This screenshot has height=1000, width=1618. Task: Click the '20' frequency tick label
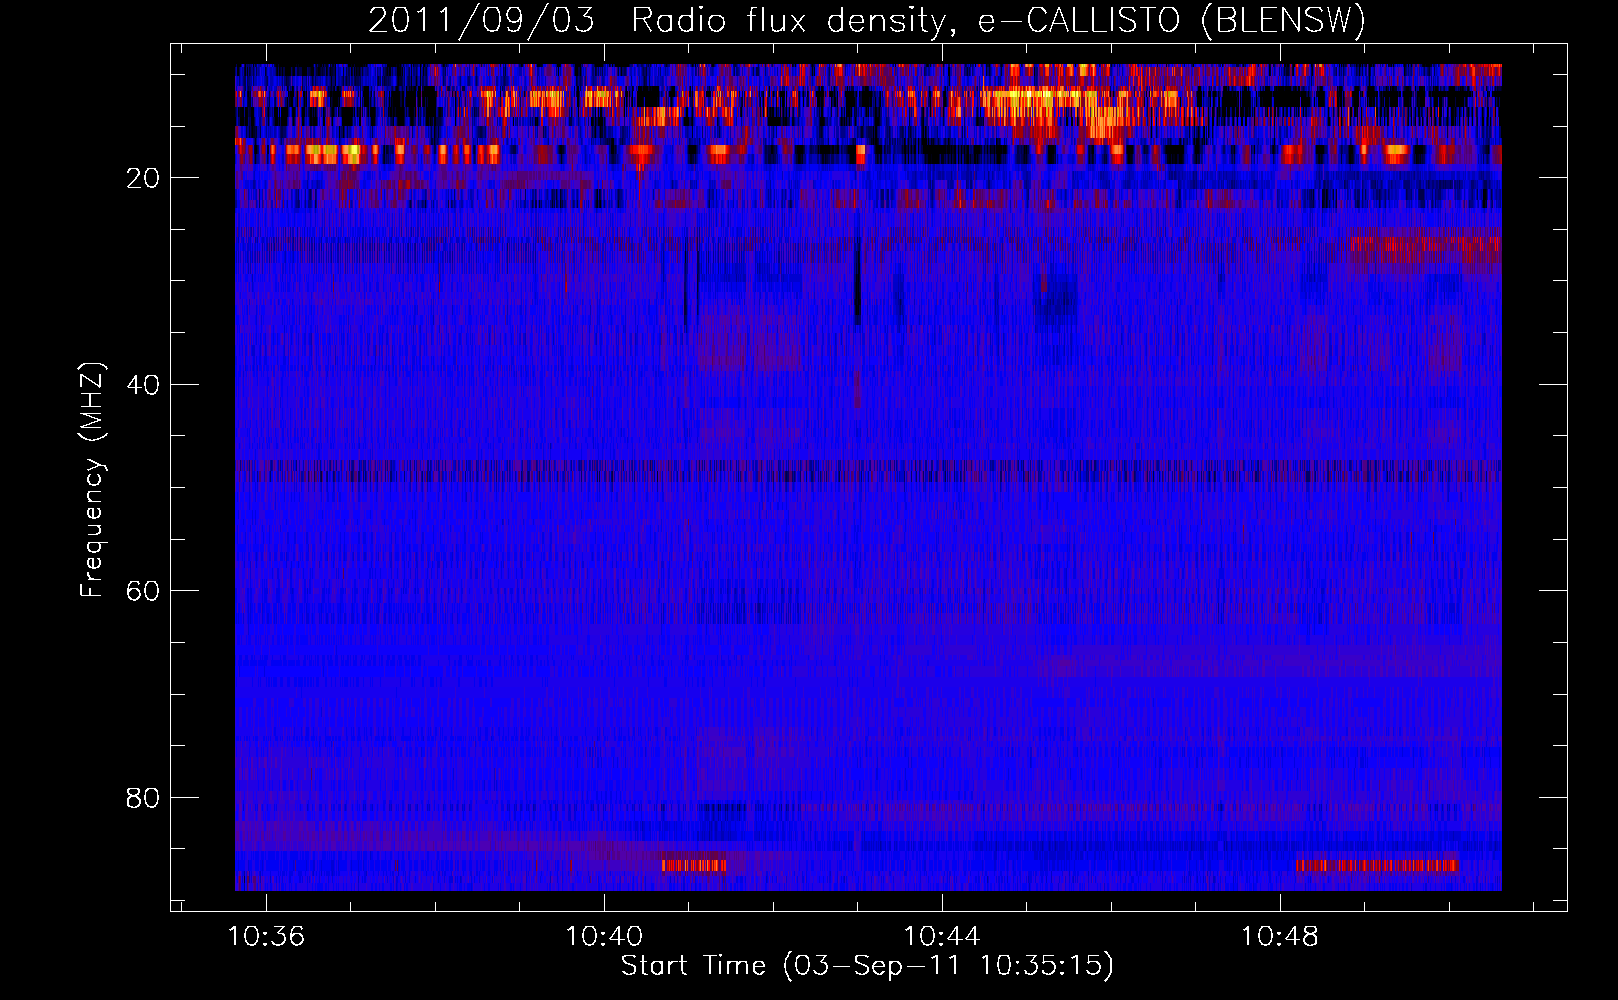tap(143, 178)
